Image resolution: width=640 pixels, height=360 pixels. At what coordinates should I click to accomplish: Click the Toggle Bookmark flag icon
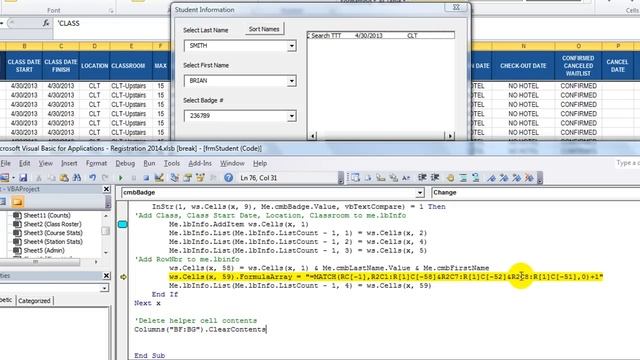click(491, 178)
